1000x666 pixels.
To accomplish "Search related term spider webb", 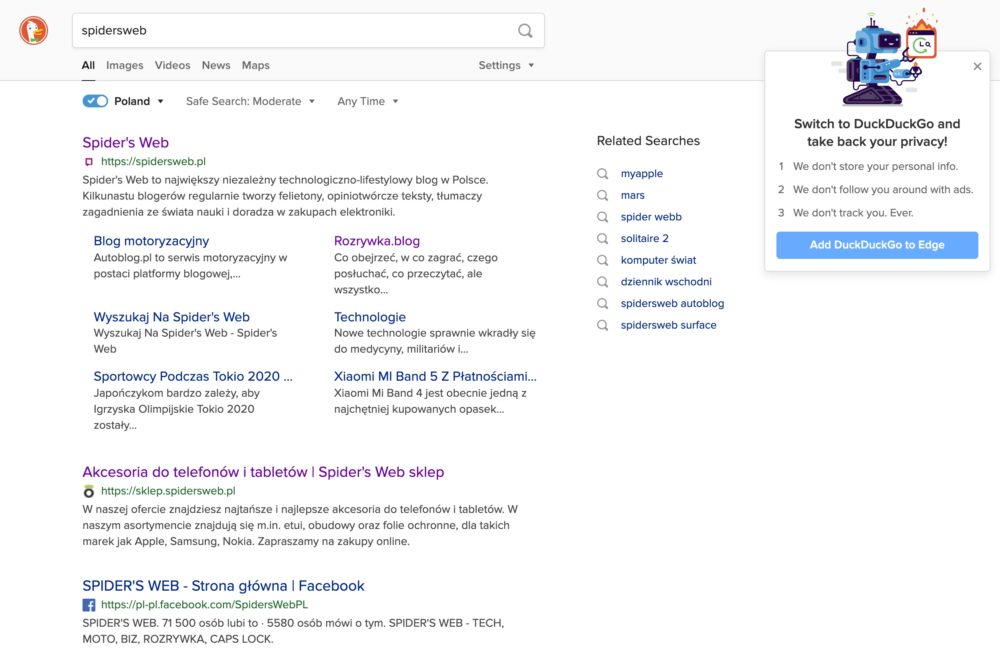I will tap(651, 217).
